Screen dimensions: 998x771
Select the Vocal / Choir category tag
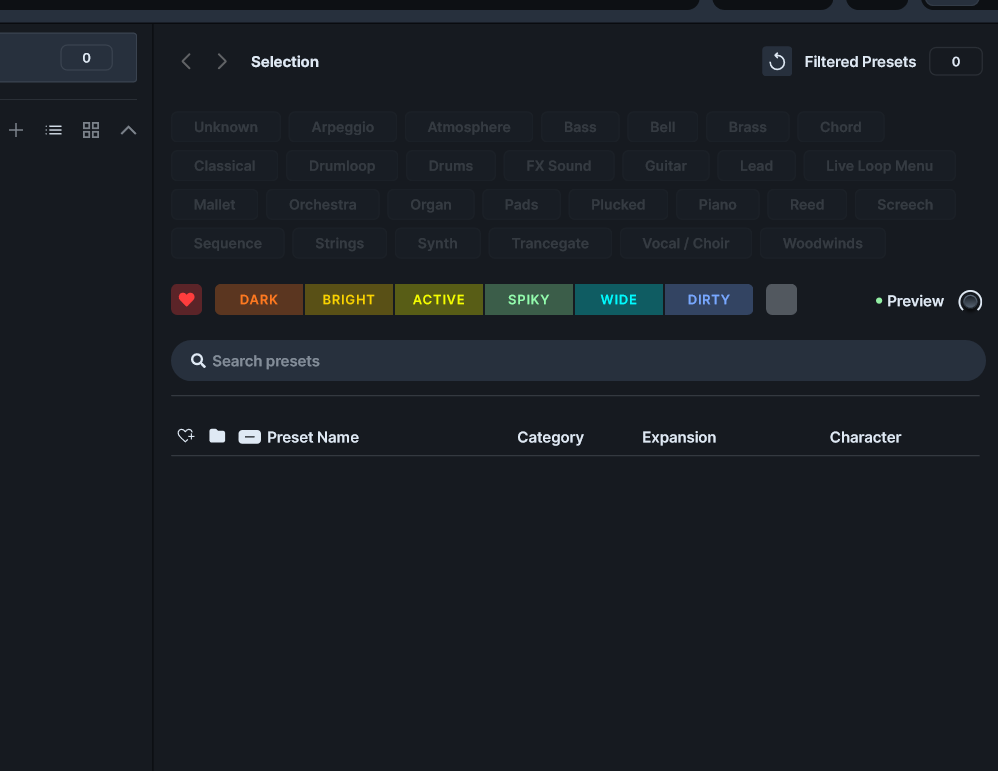(685, 243)
